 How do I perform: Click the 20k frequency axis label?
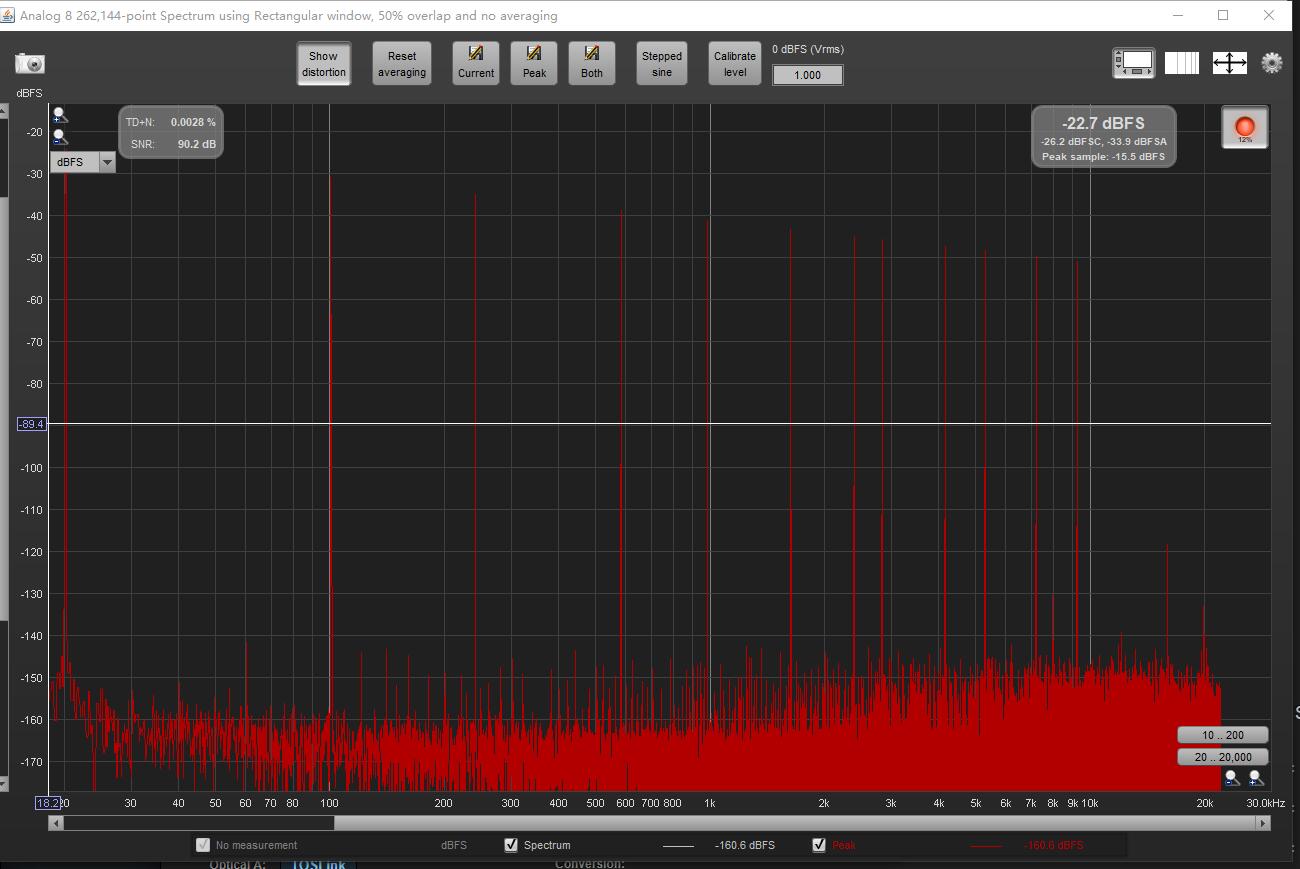tap(1205, 803)
